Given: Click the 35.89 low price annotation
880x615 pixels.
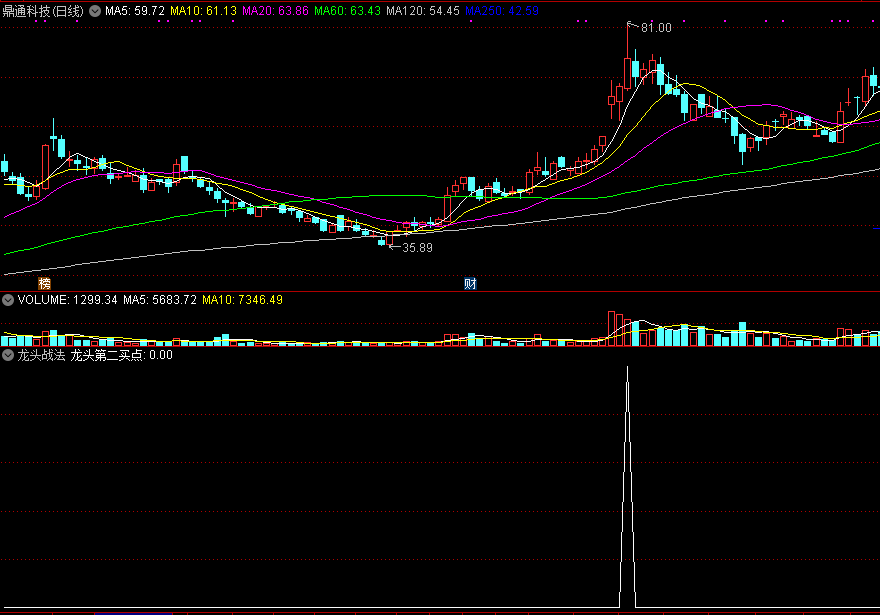Looking at the screenshot, I should tap(417, 247).
